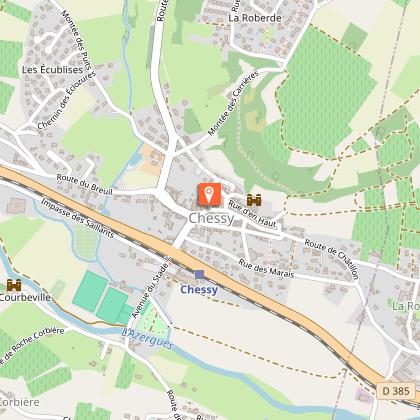The image size is (420, 420).
Task: Select the castle icon near Rue d'en Haut
Action: coord(254,200)
